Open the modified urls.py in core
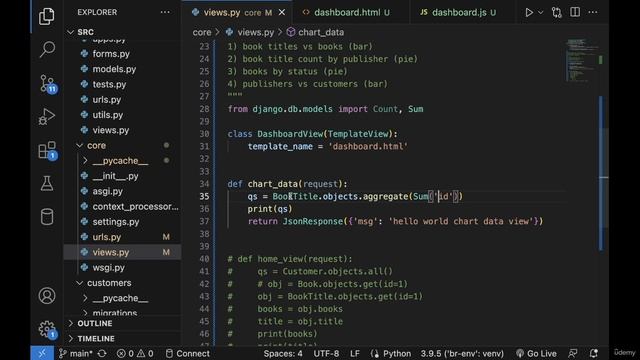The width and height of the screenshot is (640, 360). 107,237
